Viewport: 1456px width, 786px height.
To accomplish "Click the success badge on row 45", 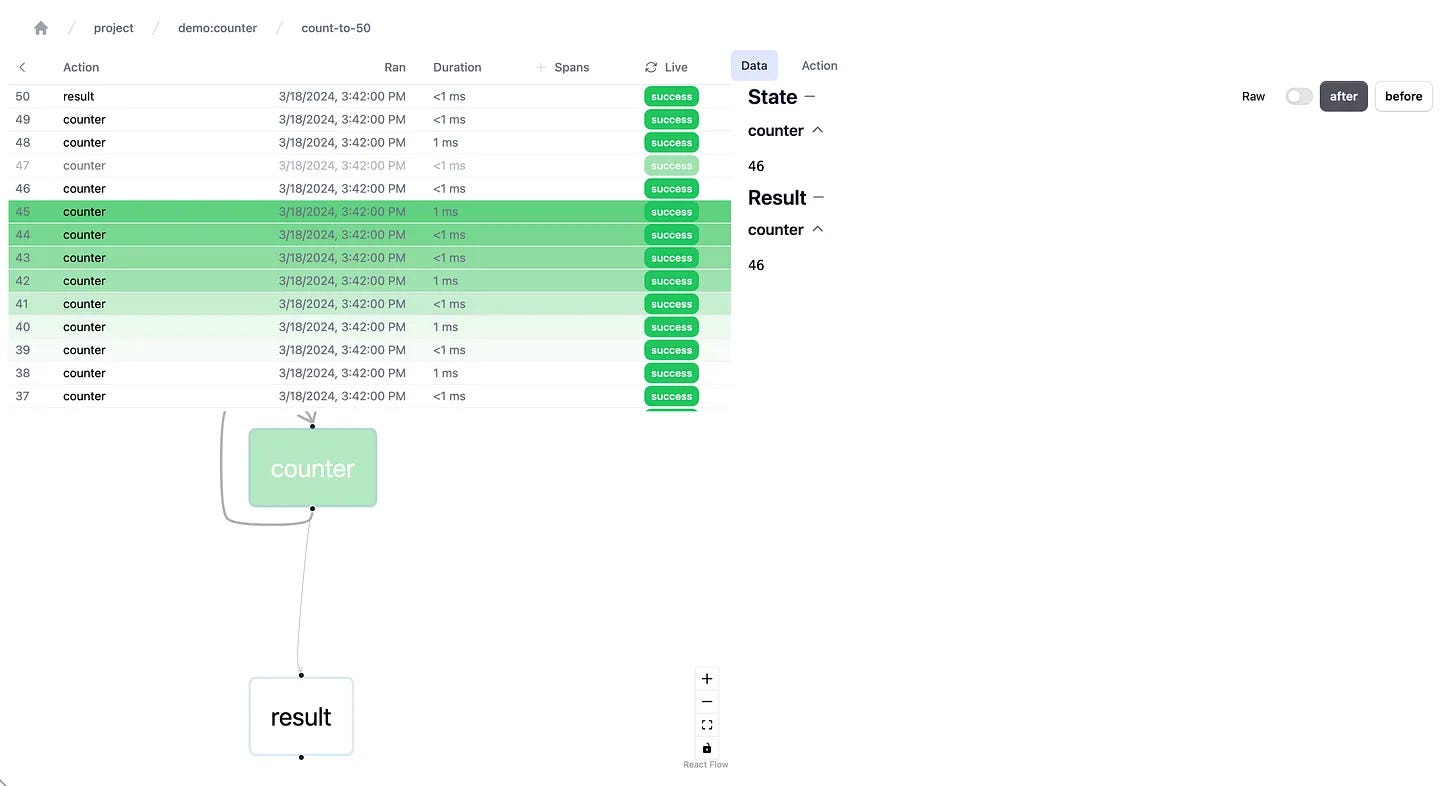I will (x=671, y=211).
